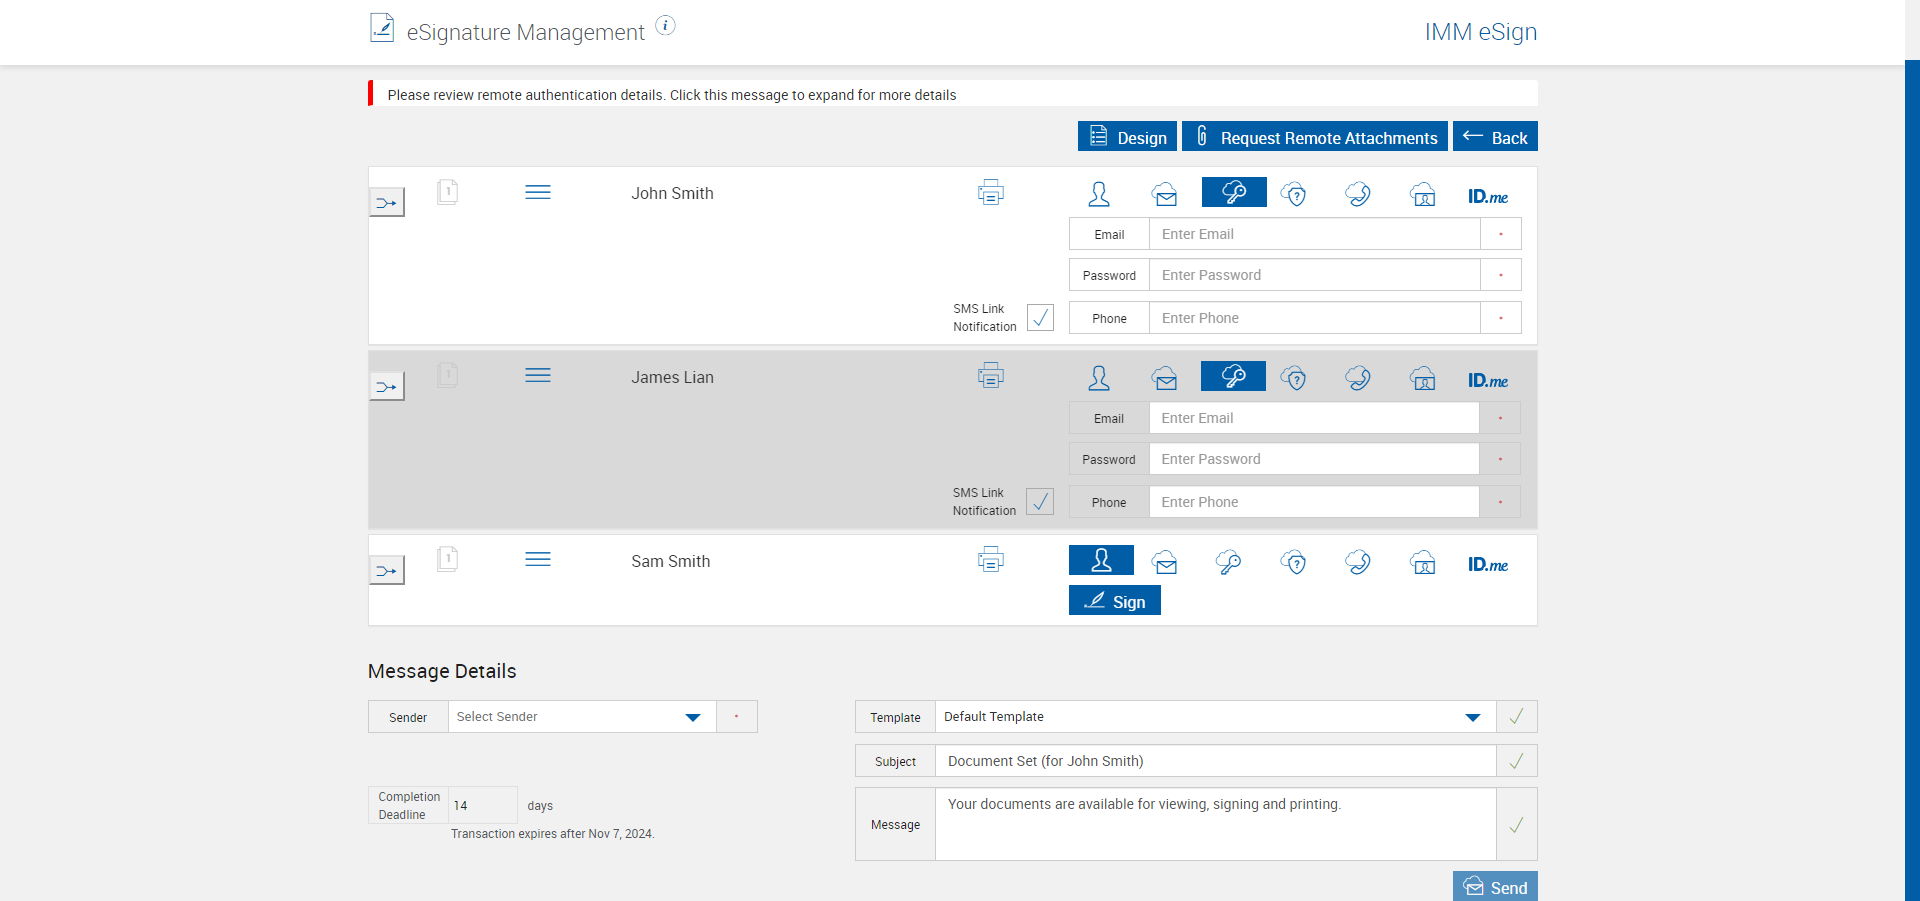Choose security question shield icon for Sam Smith
The width and height of the screenshot is (1920, 901).
[1293, 562]
